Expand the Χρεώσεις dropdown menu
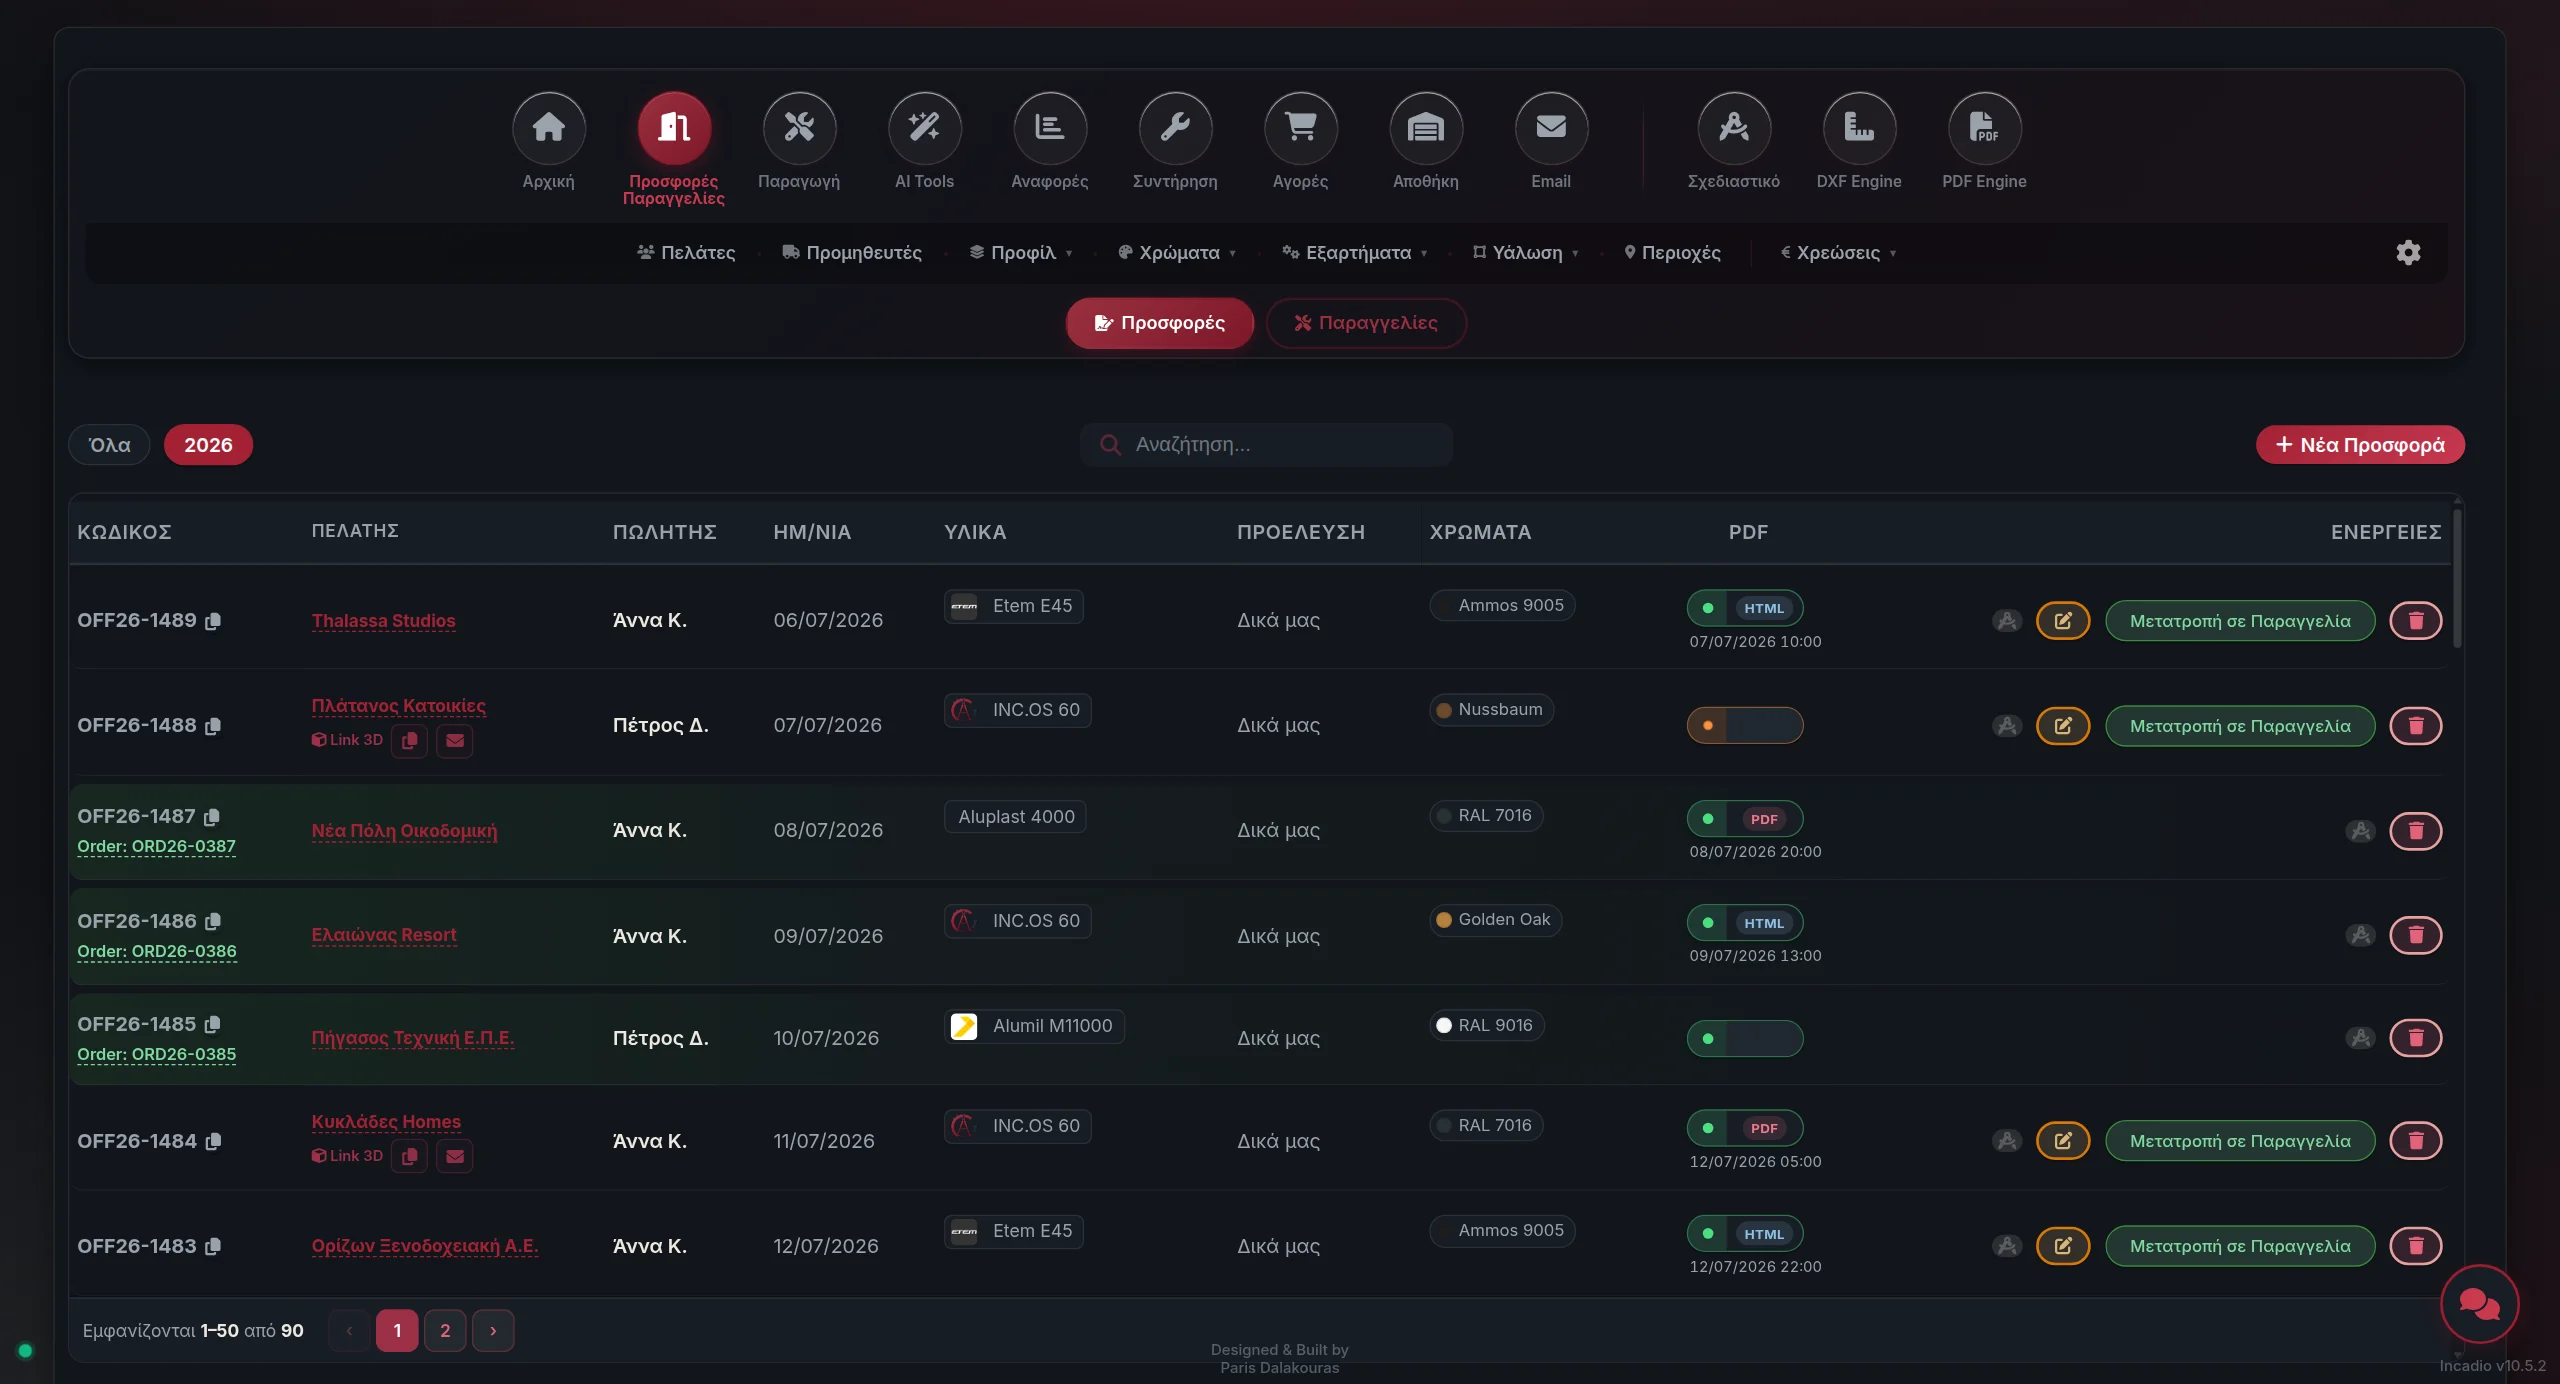Screen dimensions: 2560x1384 tap(1838, 252)
